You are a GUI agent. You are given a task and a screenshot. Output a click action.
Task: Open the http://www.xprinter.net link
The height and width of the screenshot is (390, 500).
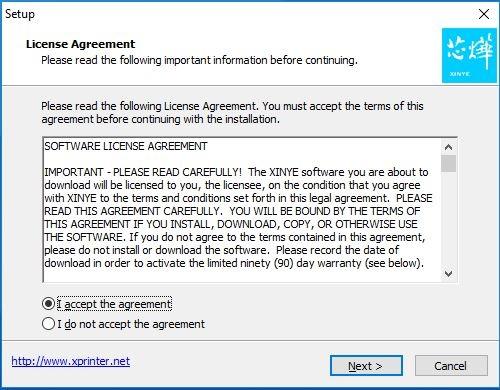[71, 361]
